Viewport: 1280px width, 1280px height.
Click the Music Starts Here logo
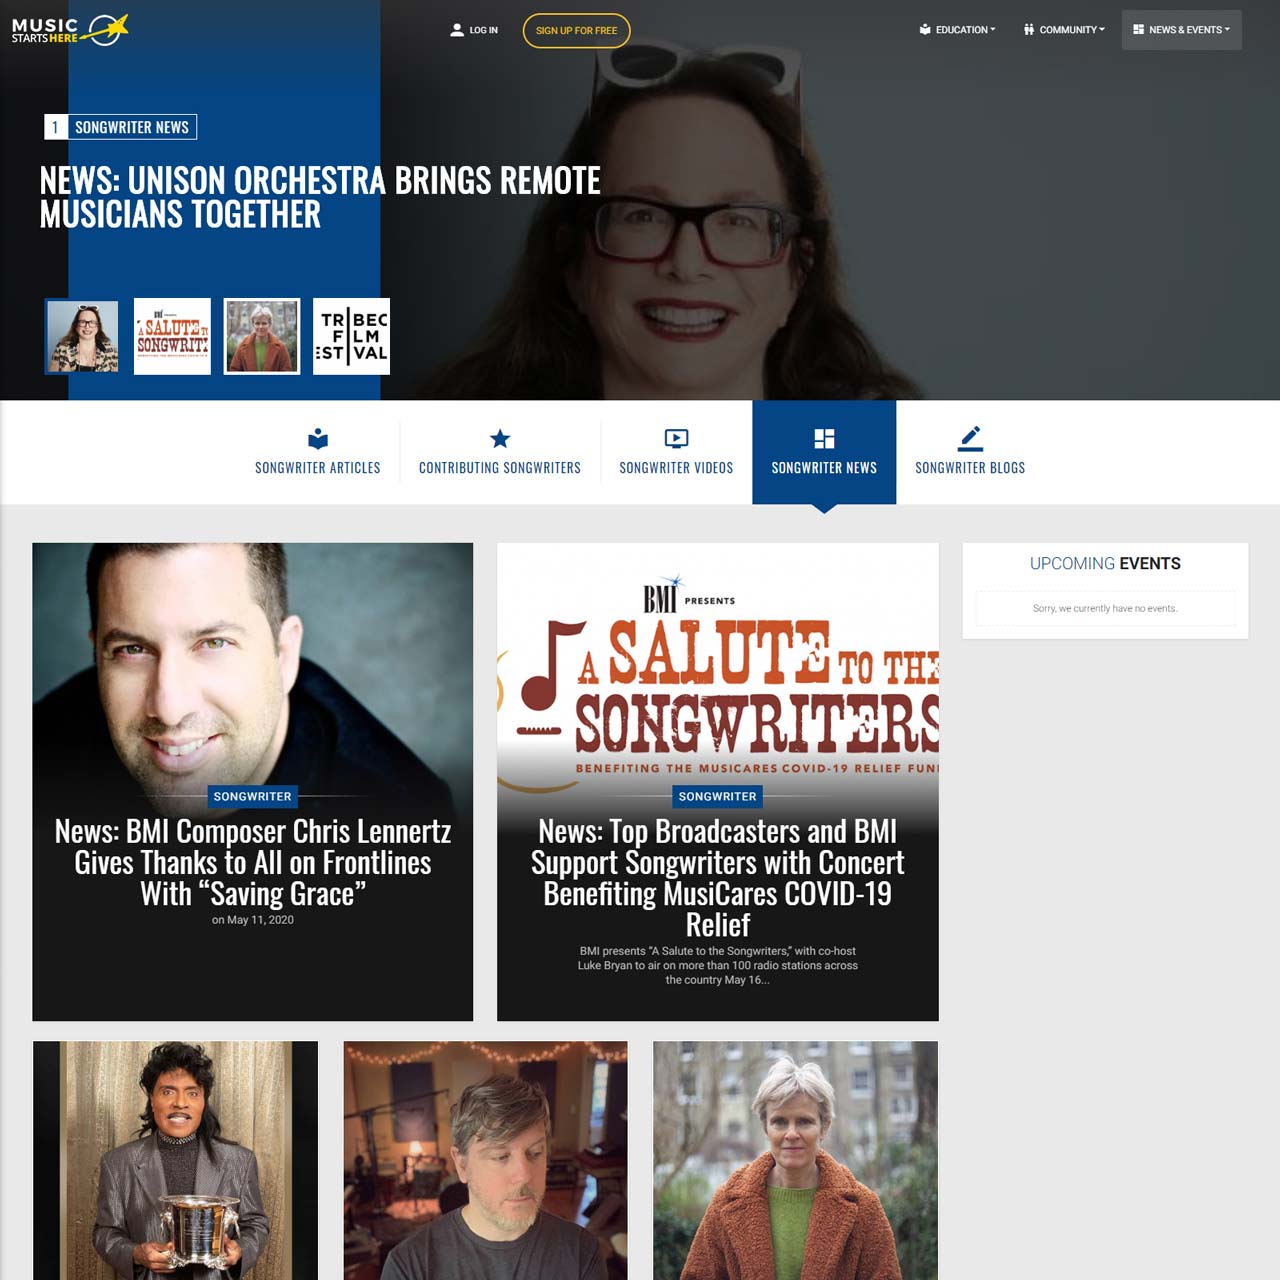[x=70, y=30]
